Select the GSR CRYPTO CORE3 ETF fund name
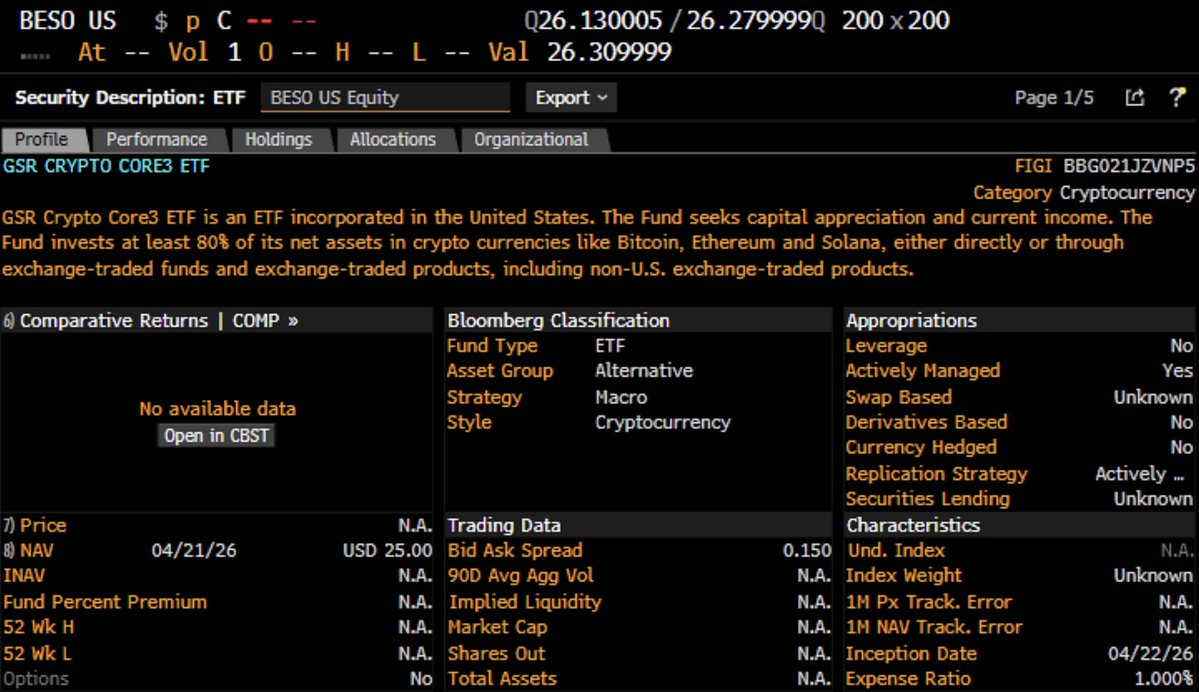The image size is (1199, 692). click(x=107, y=167)
